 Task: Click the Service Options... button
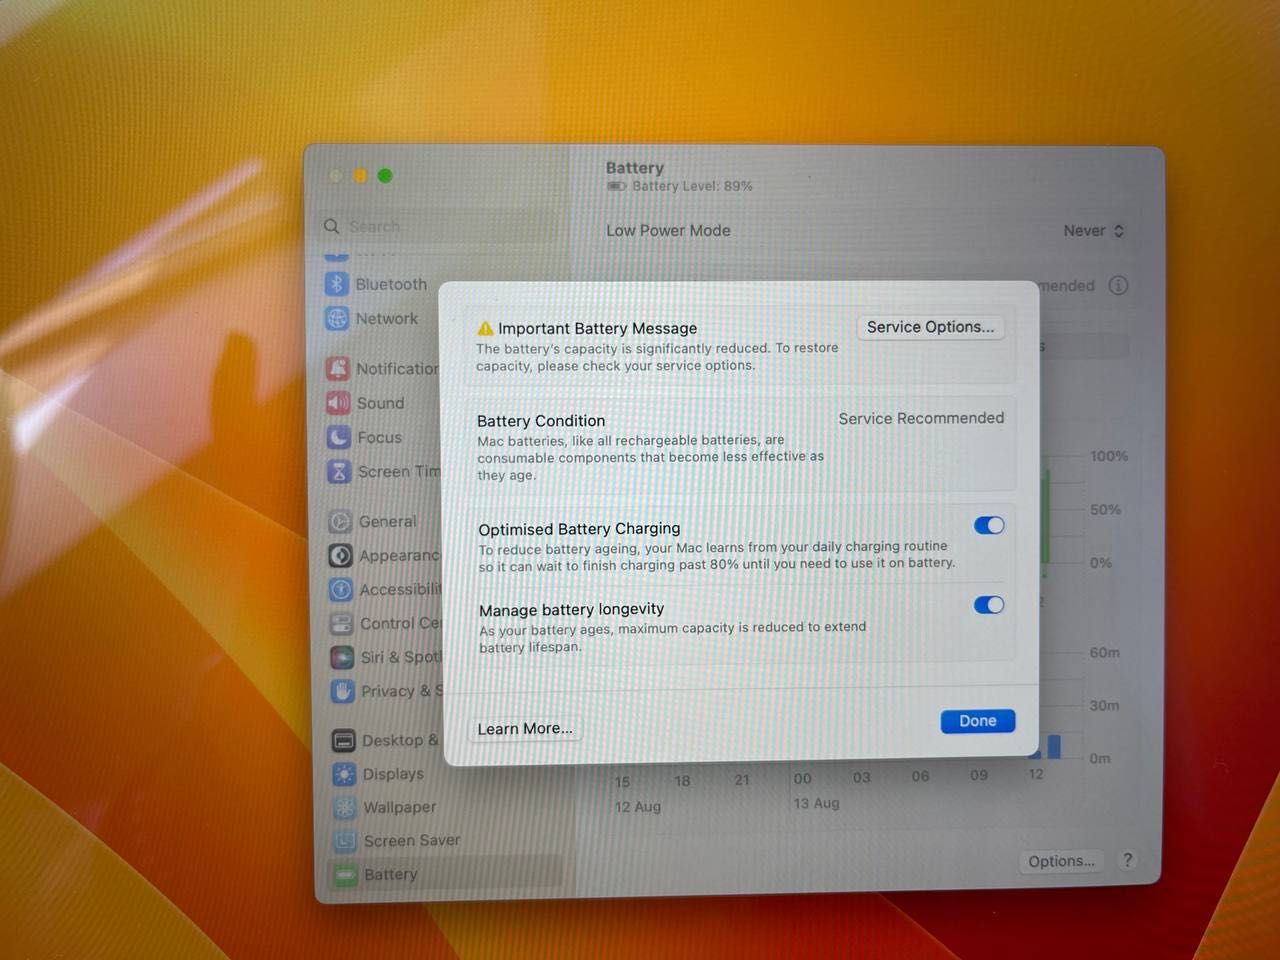(931, 327)
